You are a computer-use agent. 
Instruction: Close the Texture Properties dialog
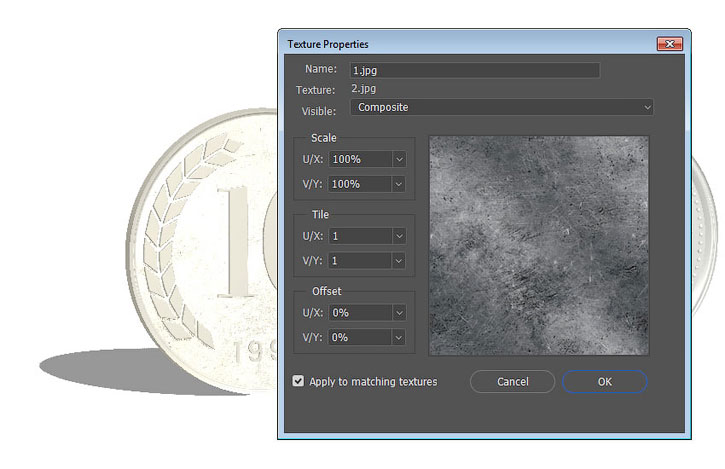(669, 44)
